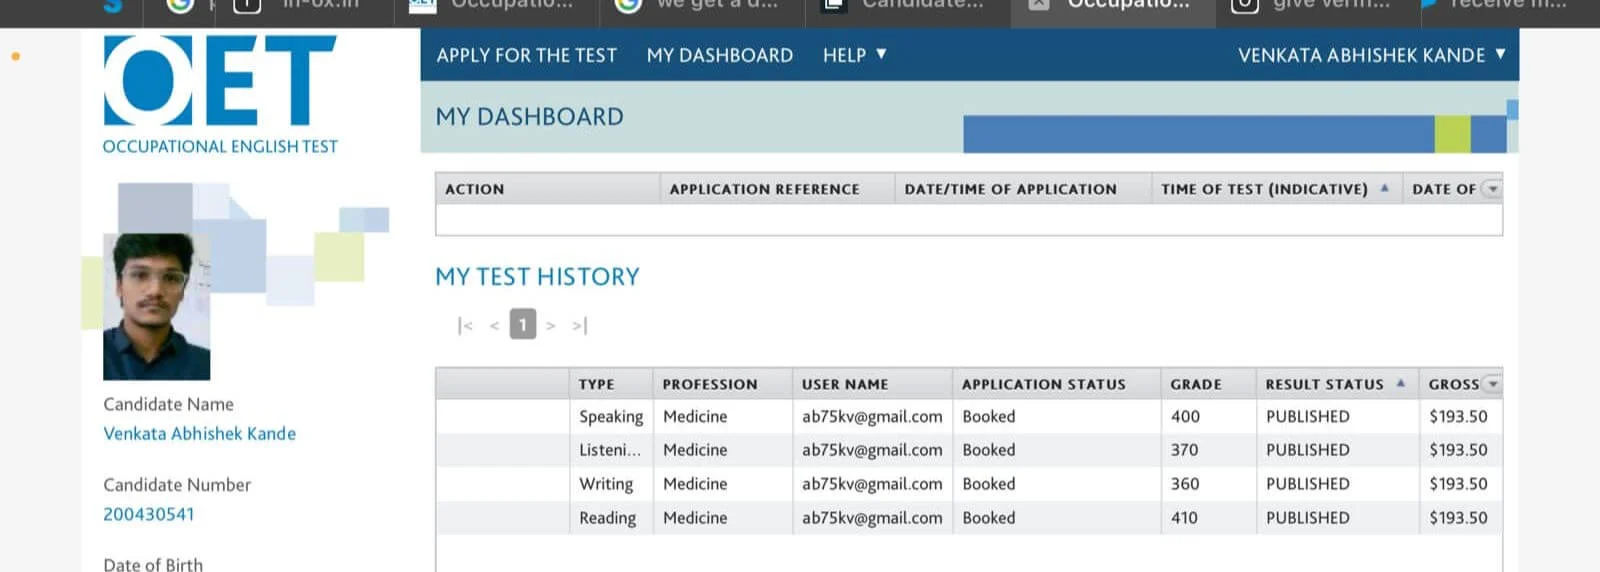This screenshot has width=1600, height=572.
Task: Open column dropdown on applications grid
Action: pyautogui.click(x=1492, y=189)
